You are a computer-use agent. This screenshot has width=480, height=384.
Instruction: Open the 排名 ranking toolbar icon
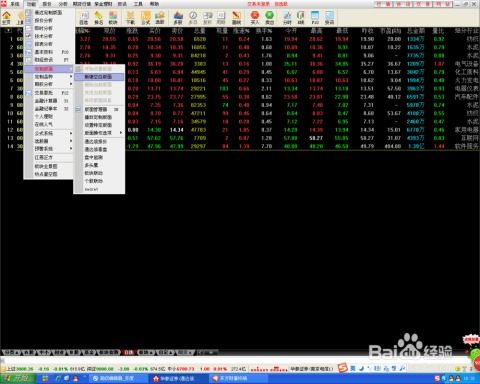pos(99,17)
